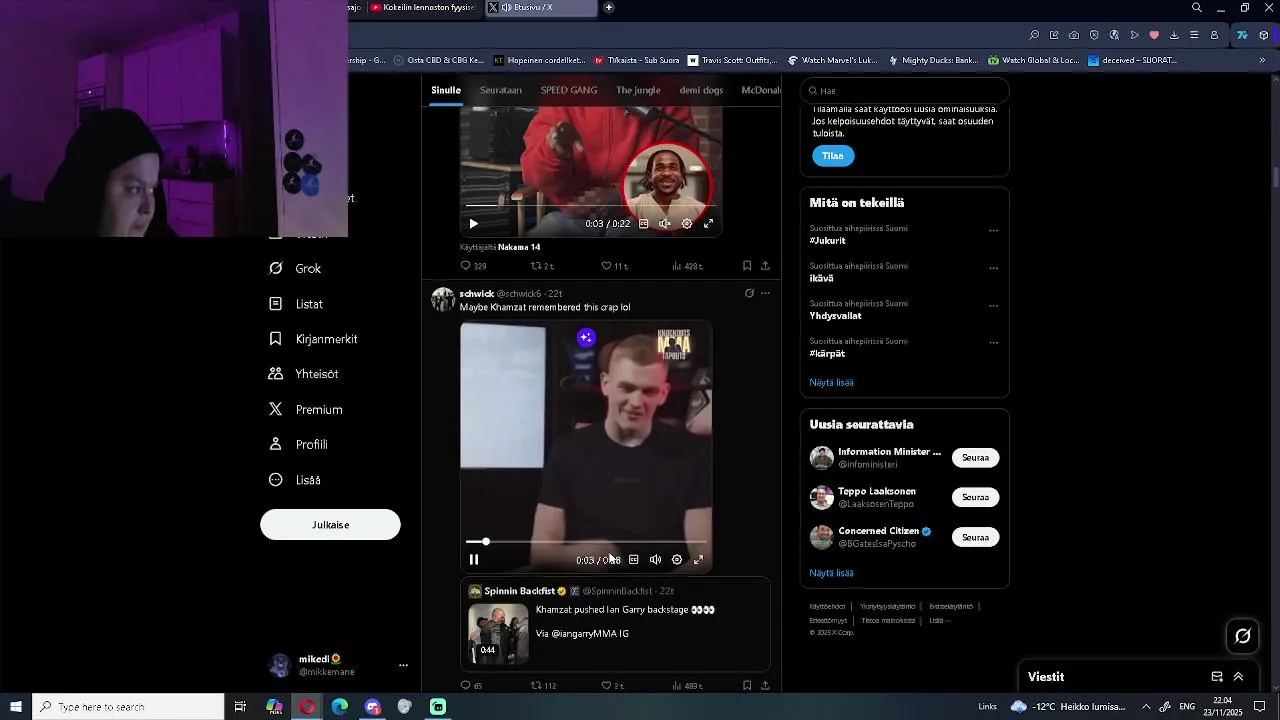The height and width of the screenshot is (720, 1280).
Task: Seek on the schwick video progress bar
Action: [587, 542]
